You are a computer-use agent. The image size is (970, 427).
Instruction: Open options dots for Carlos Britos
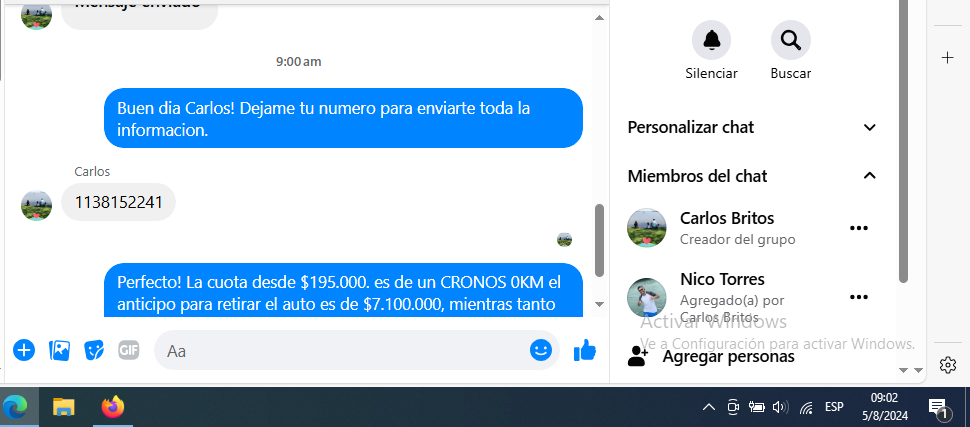[859, 228]
